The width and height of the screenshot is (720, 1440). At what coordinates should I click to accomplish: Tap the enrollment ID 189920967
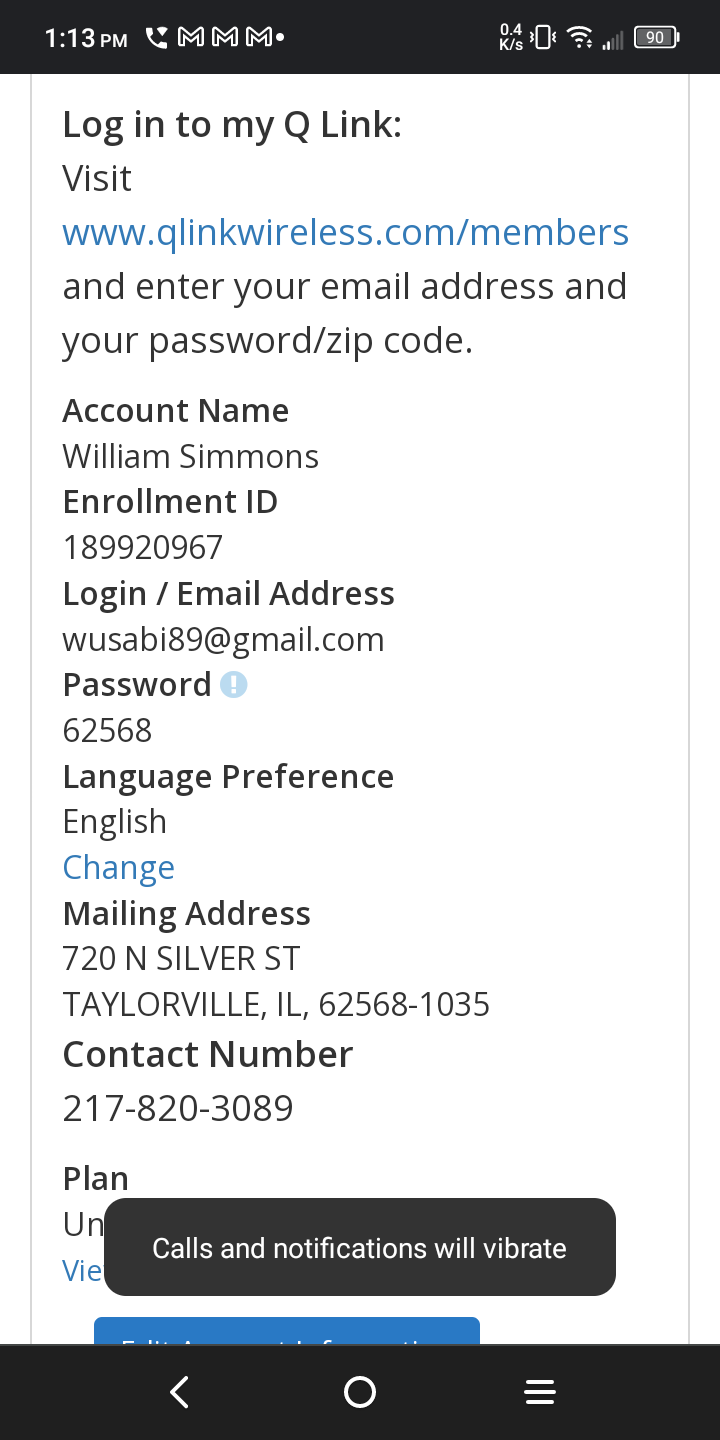coord(142,547)
